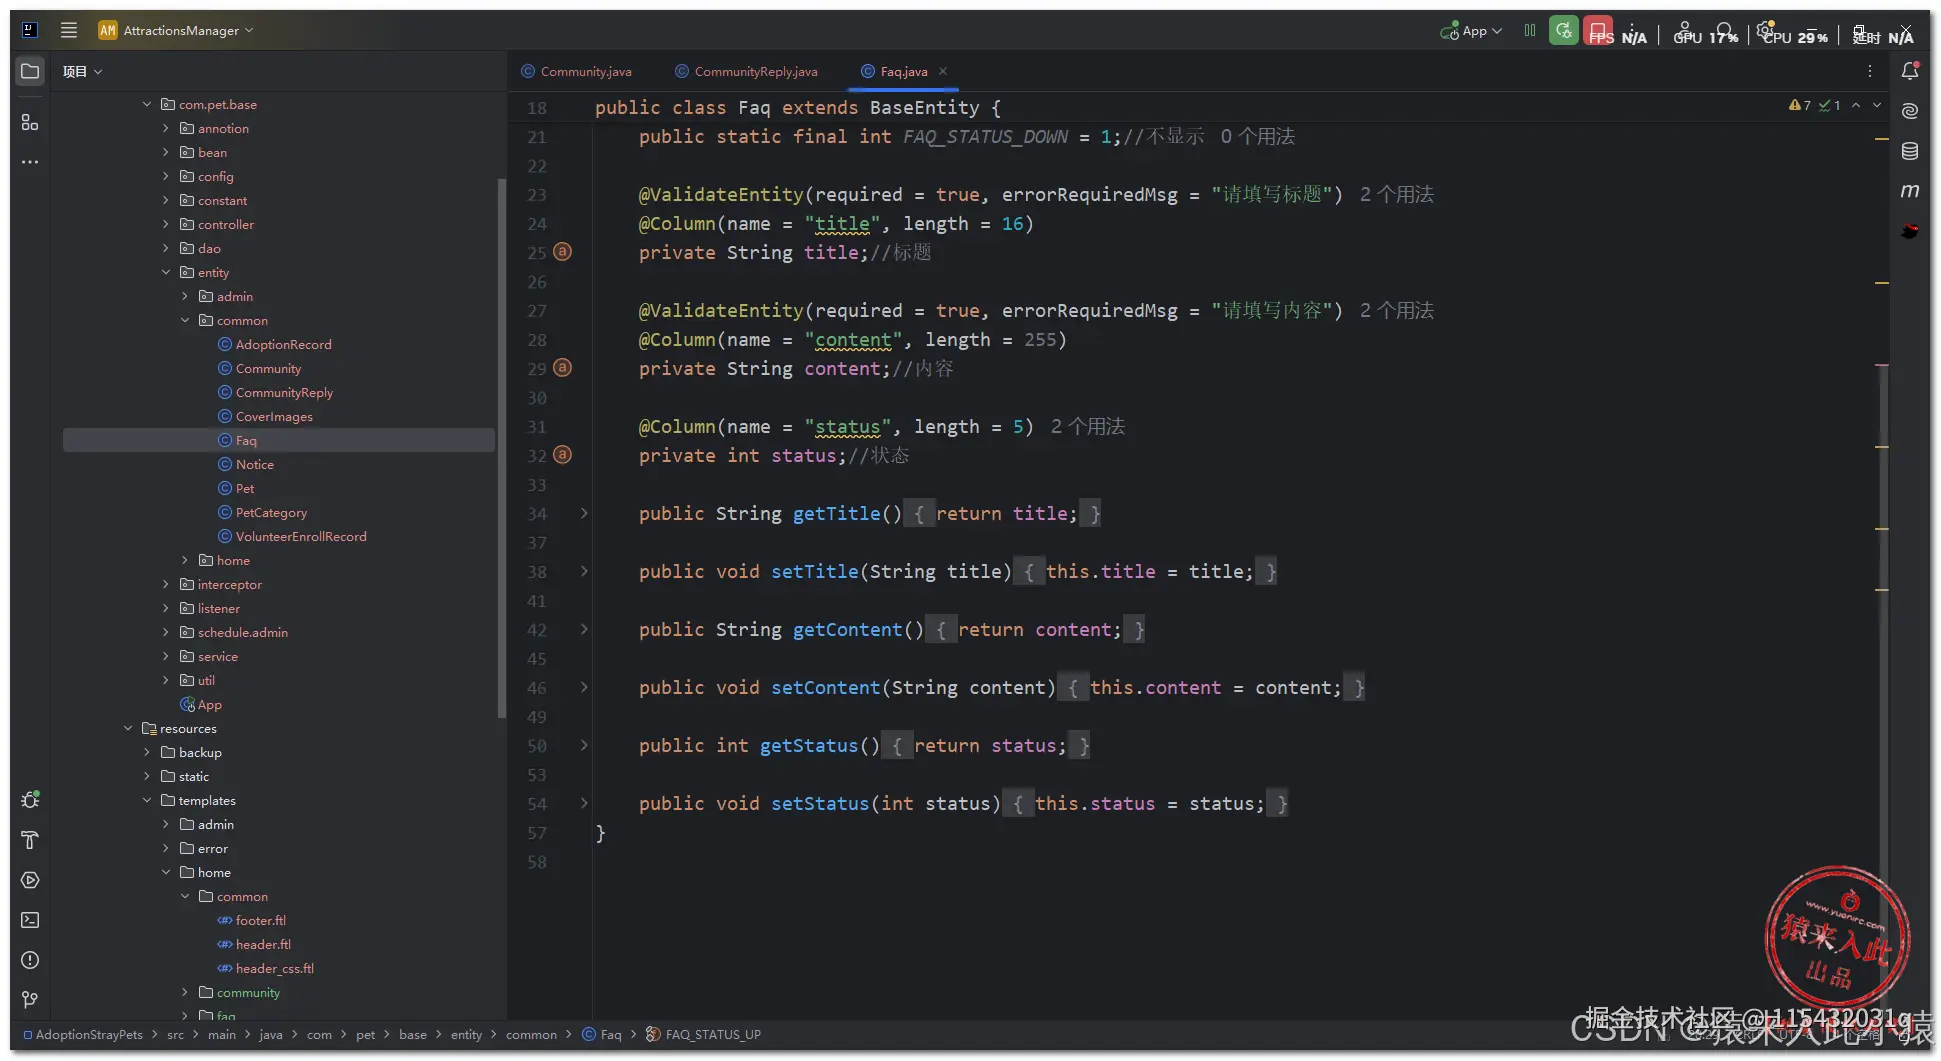Viewport: 1941px width, 1061px height.
Task: Select CoverImages class in tree
Action: pyautogui.click(x=274, y=416)
